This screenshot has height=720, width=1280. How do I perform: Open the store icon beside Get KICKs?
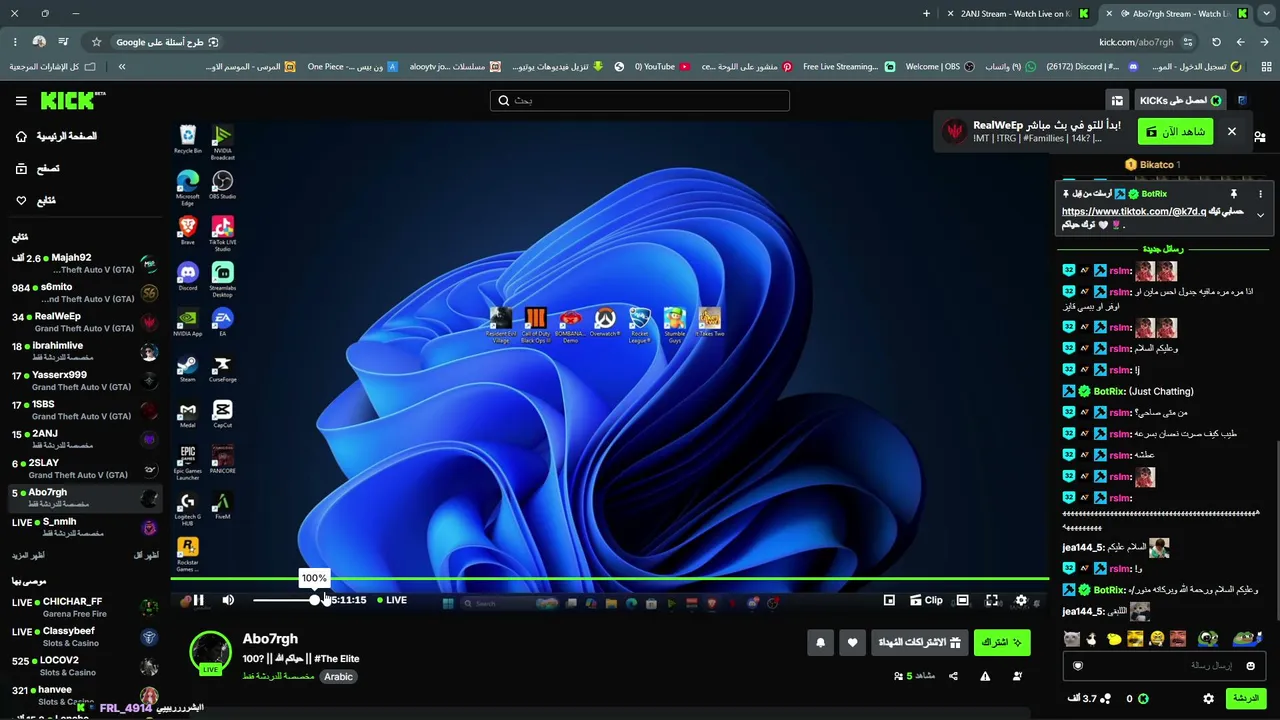click(1117, 101)
